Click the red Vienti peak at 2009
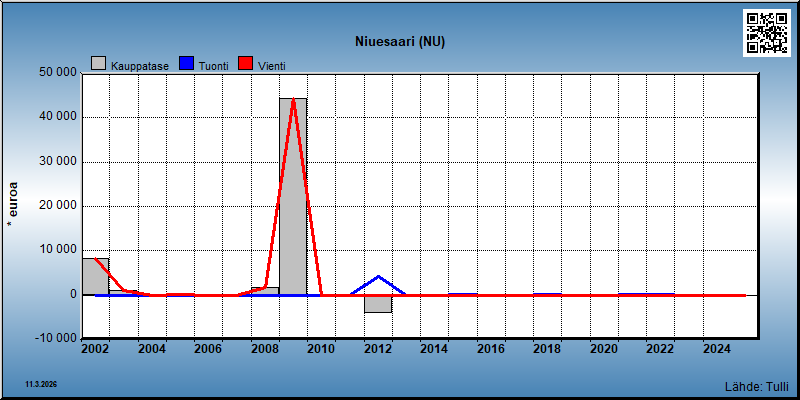The image size is (800, 400). point(293,99)
